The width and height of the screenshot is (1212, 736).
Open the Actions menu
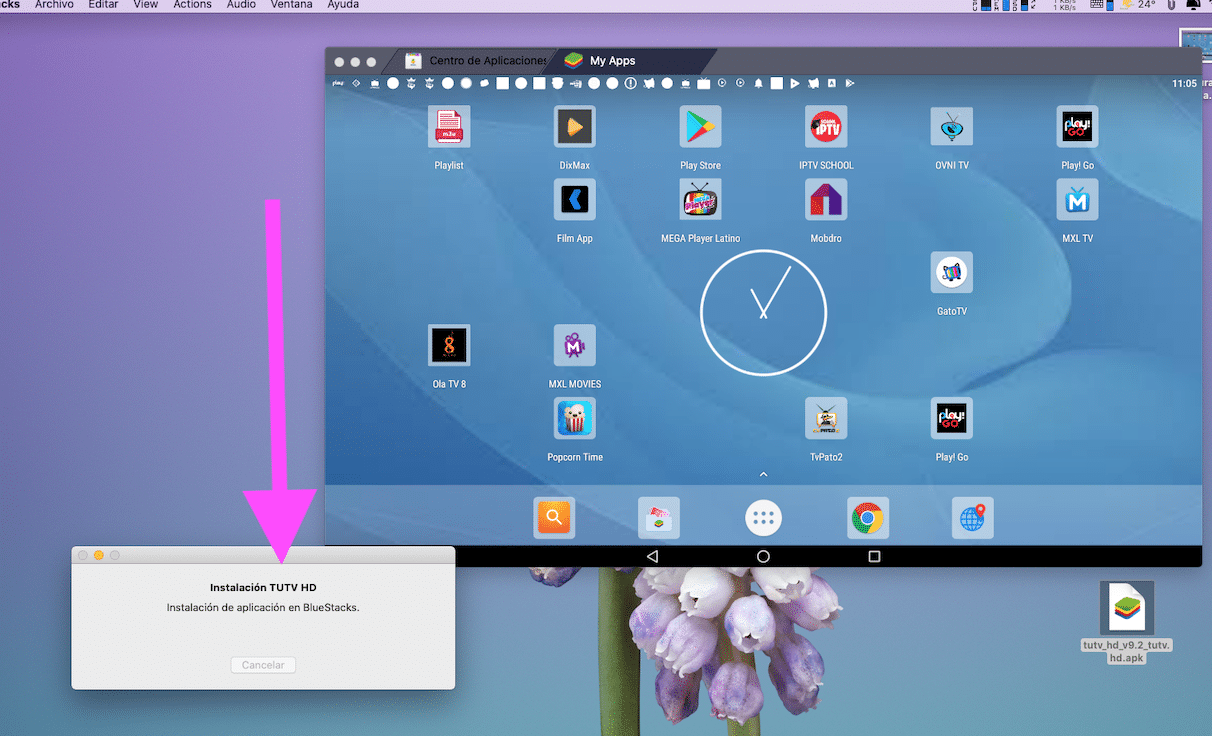[192, 5]
